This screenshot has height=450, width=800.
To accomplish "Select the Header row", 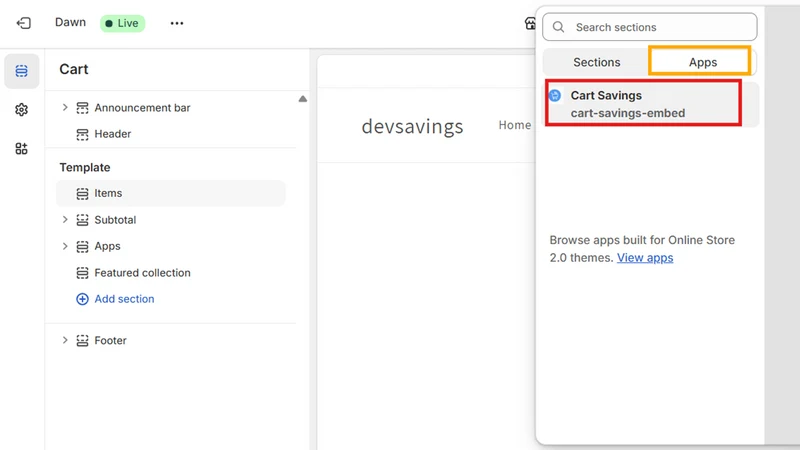I will (x=171, y=134).
